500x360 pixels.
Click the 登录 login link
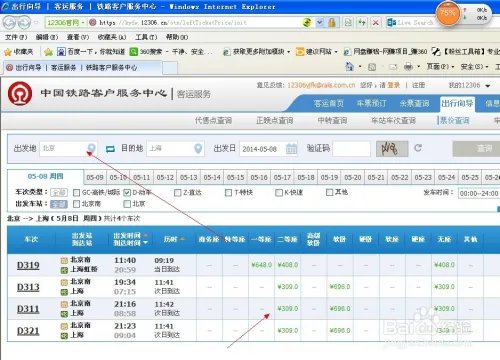click(x=393, y=85)
